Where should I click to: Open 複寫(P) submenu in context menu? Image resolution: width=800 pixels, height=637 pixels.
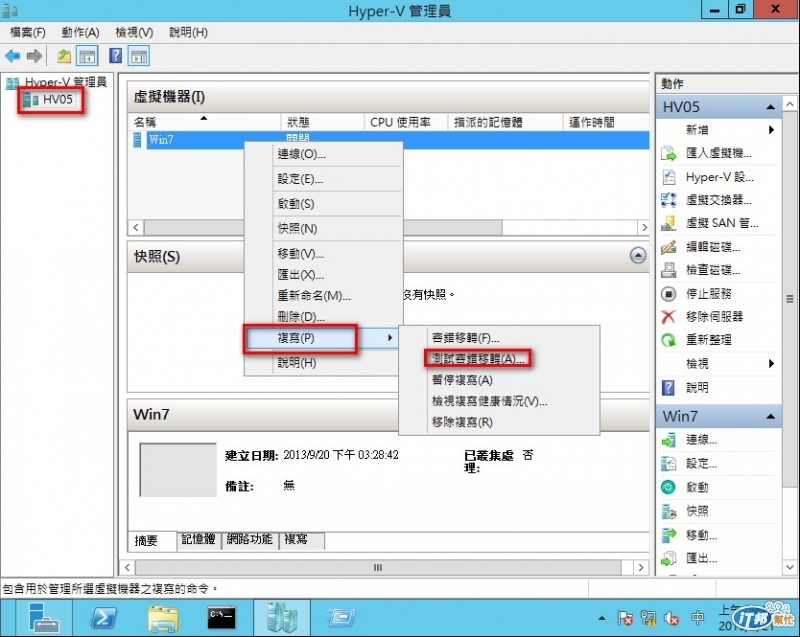pyautogui.click(x=322, y=338)
